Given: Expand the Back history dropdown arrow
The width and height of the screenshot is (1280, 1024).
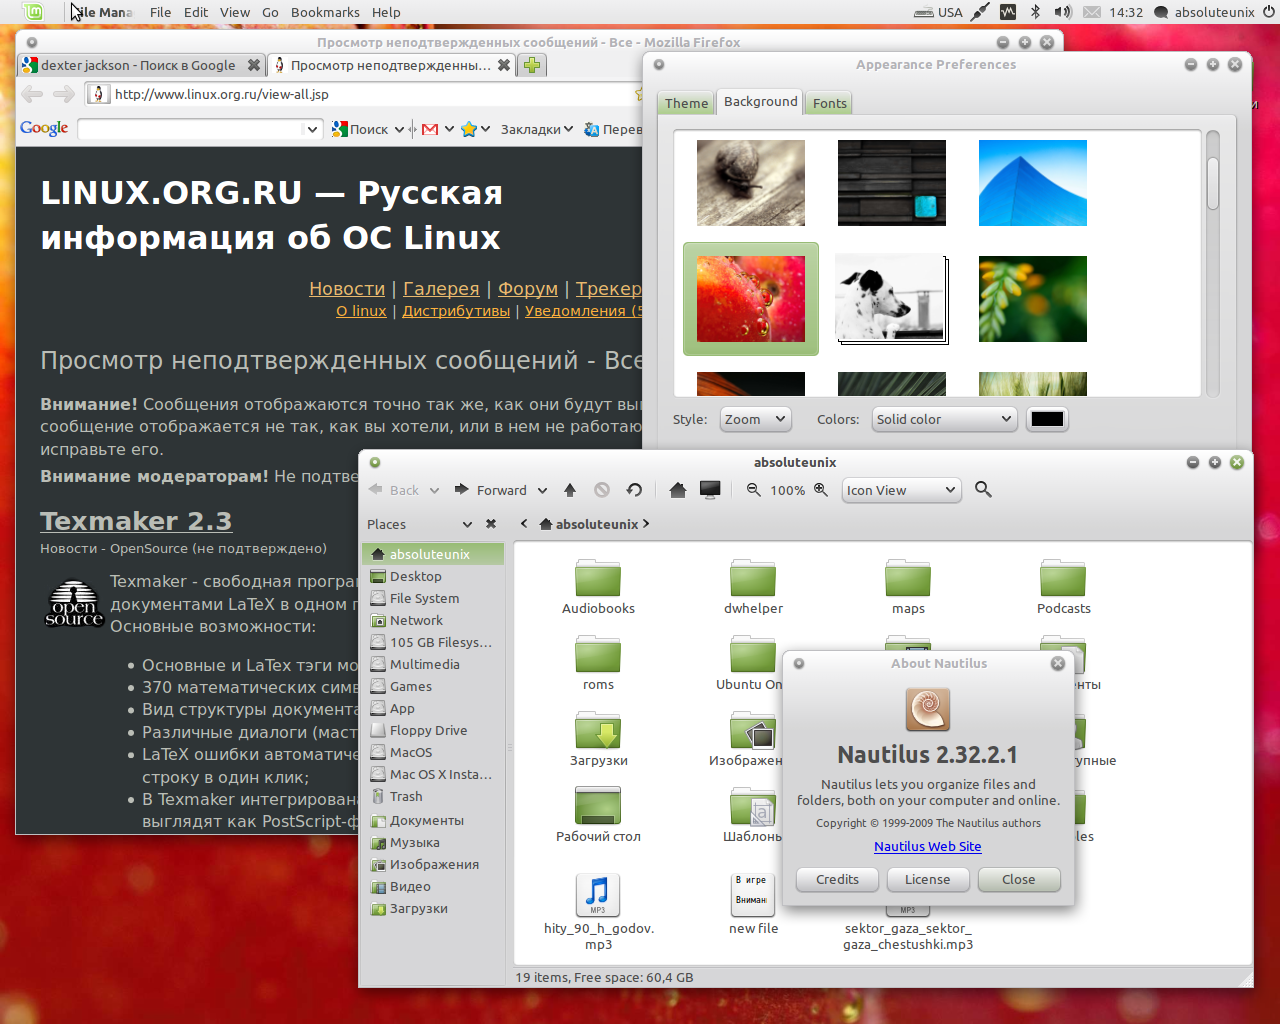Looking at the screenshot, I should pos(434,490).
